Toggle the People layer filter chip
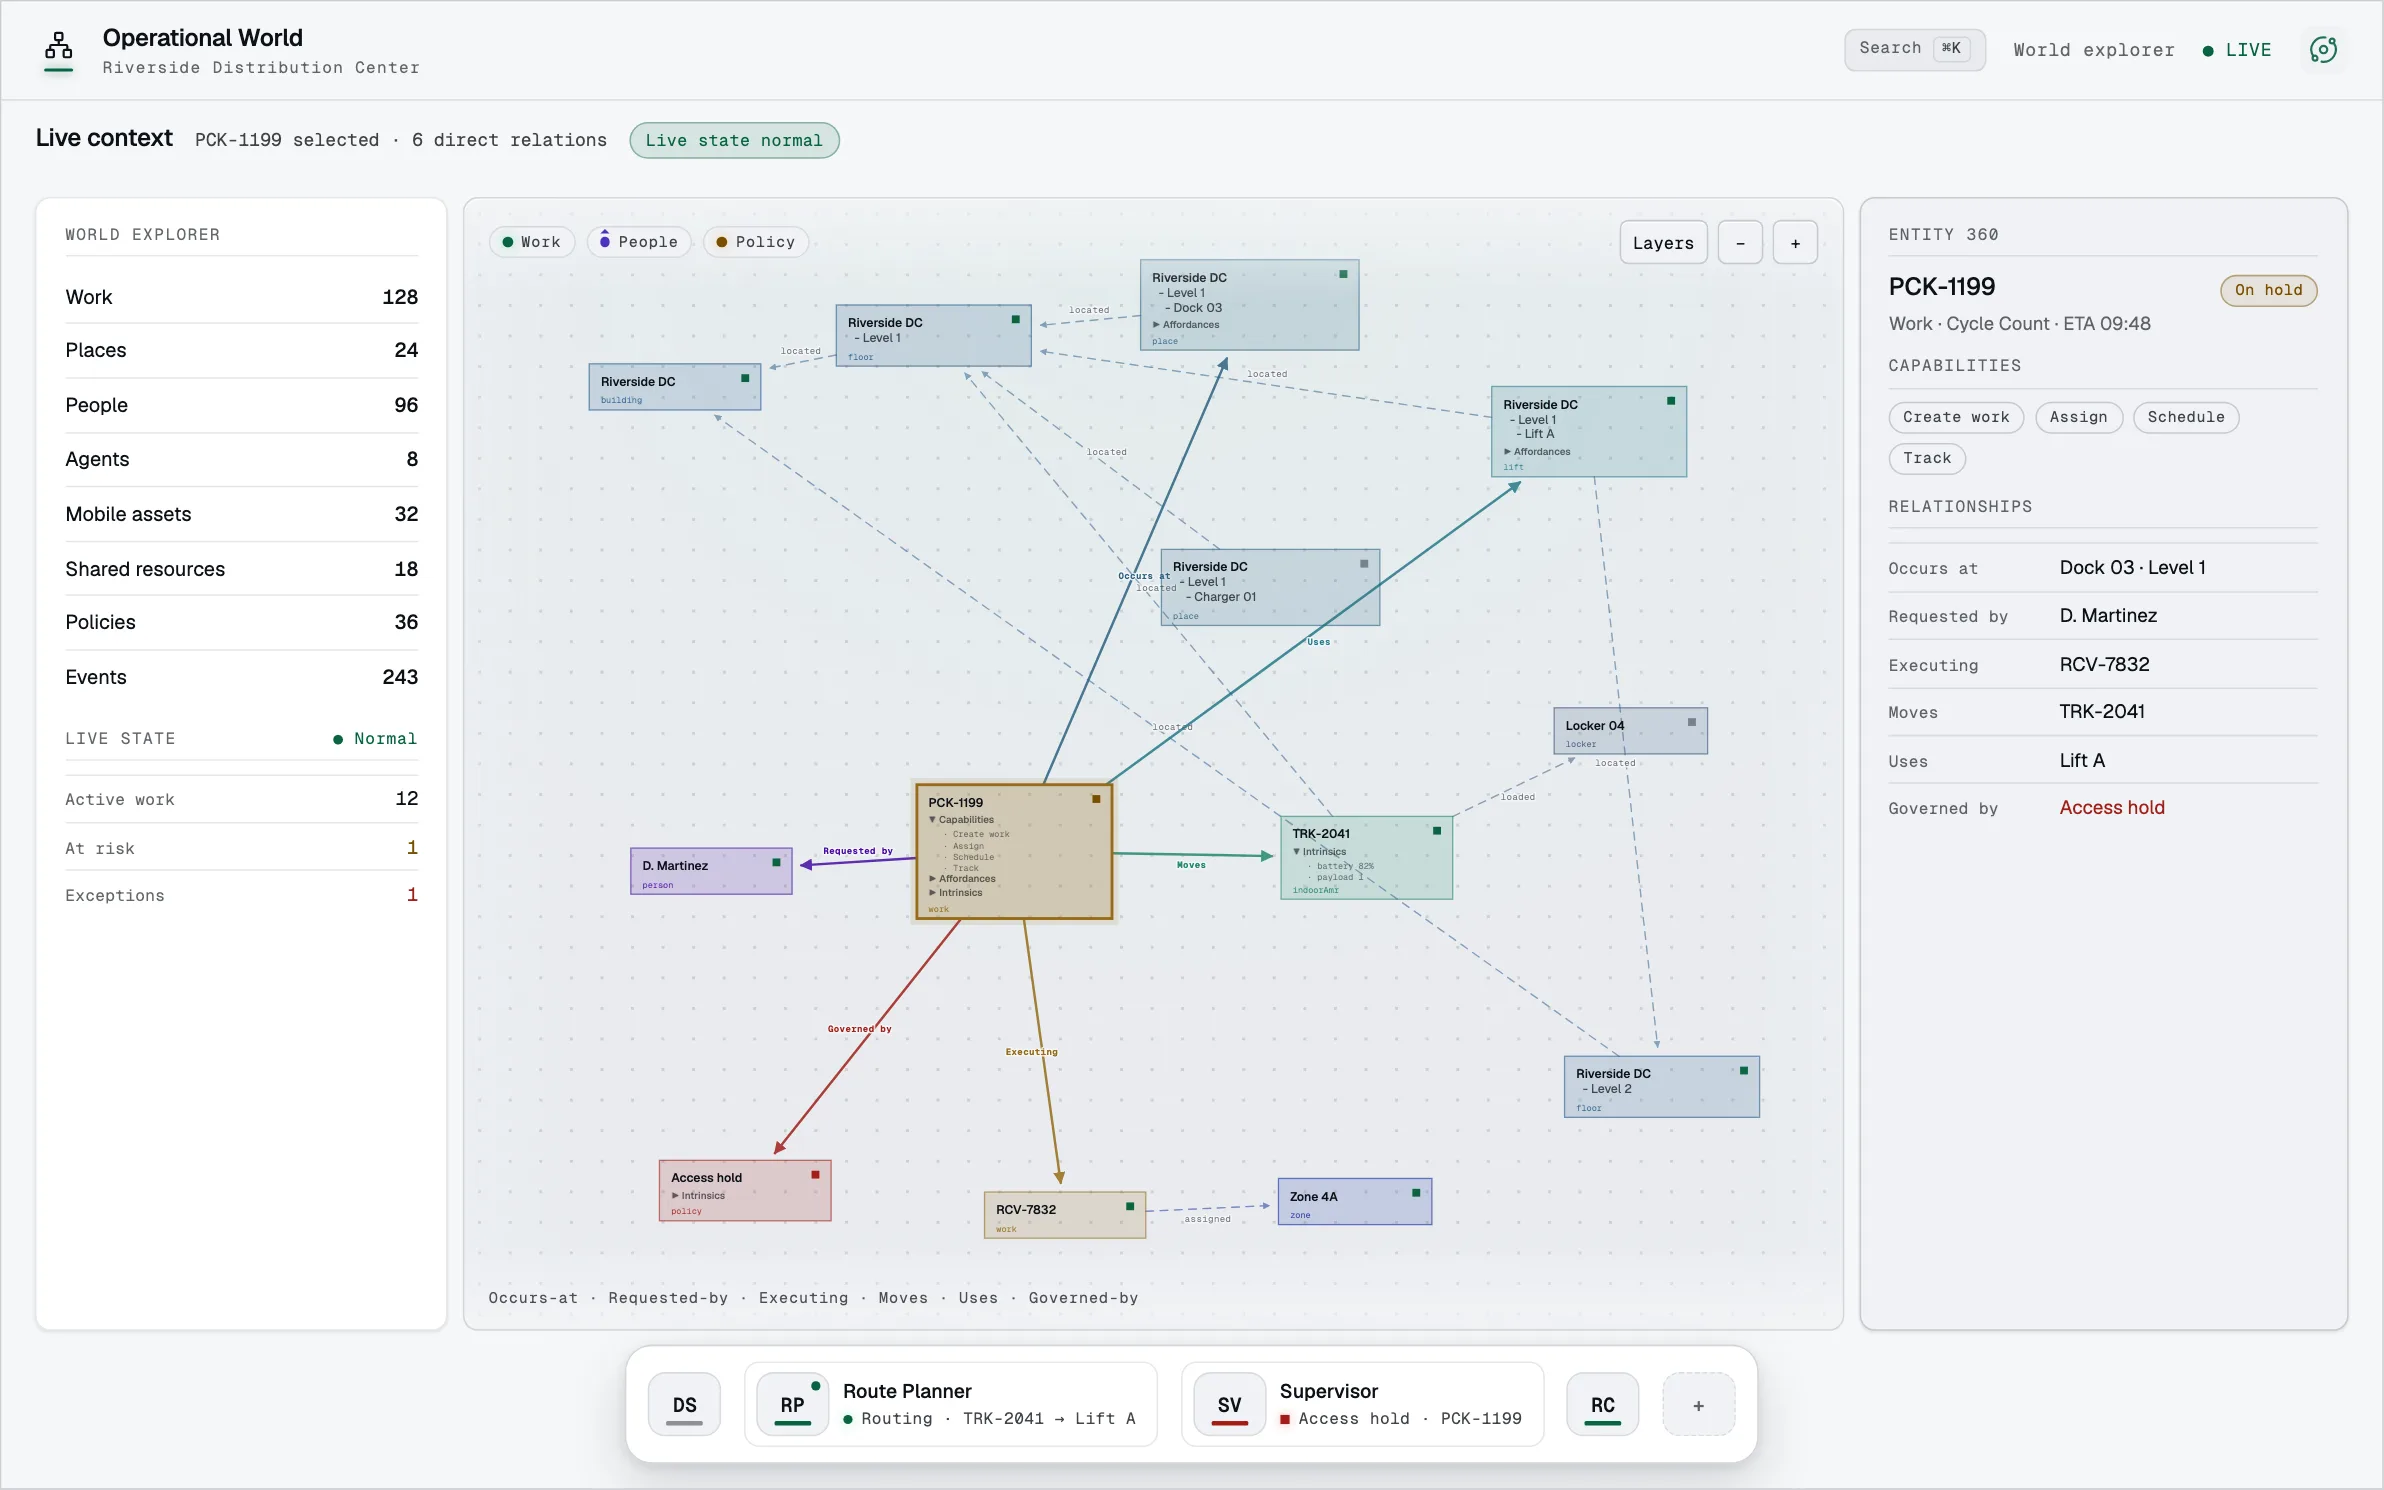Viewport: 2384px width, 1490px height. pos(639,242)
